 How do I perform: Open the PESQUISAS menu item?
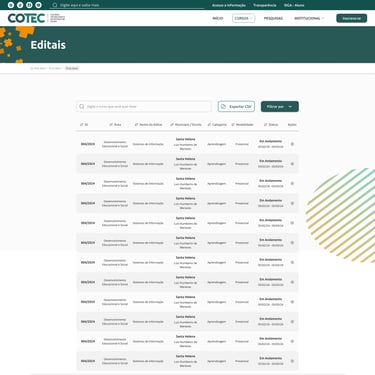[x=273, y=18]
